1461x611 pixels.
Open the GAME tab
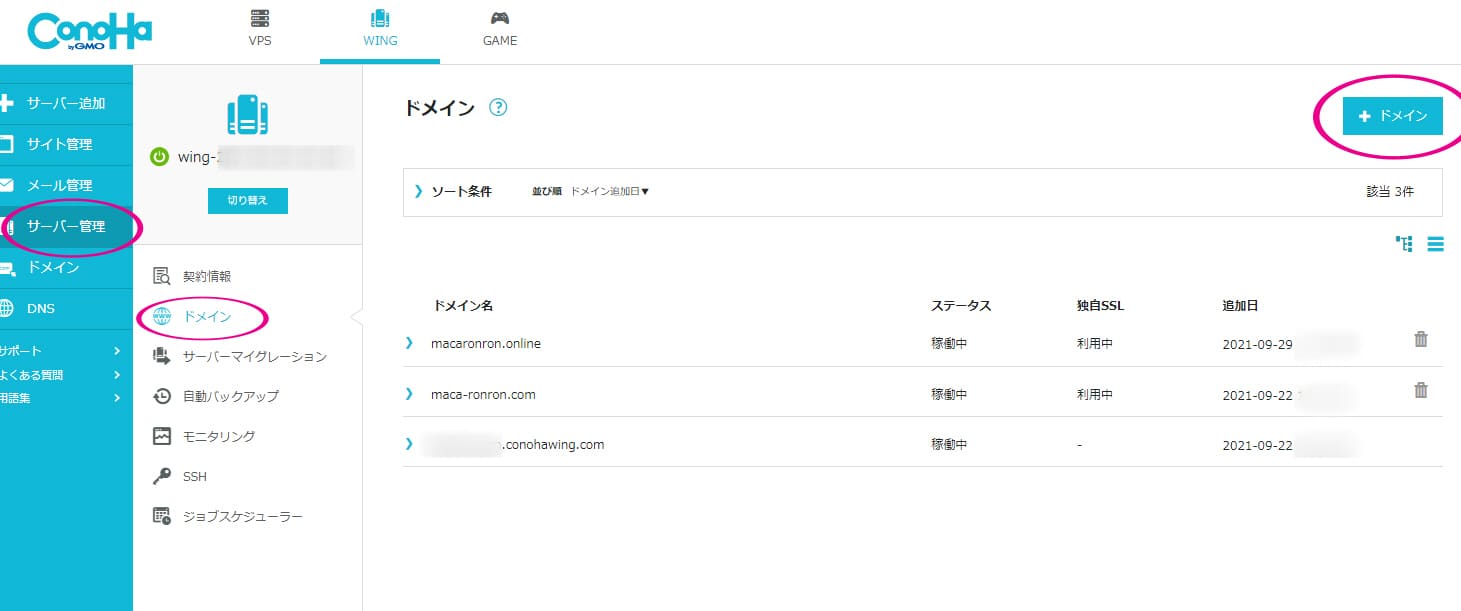tap(500, 30)
